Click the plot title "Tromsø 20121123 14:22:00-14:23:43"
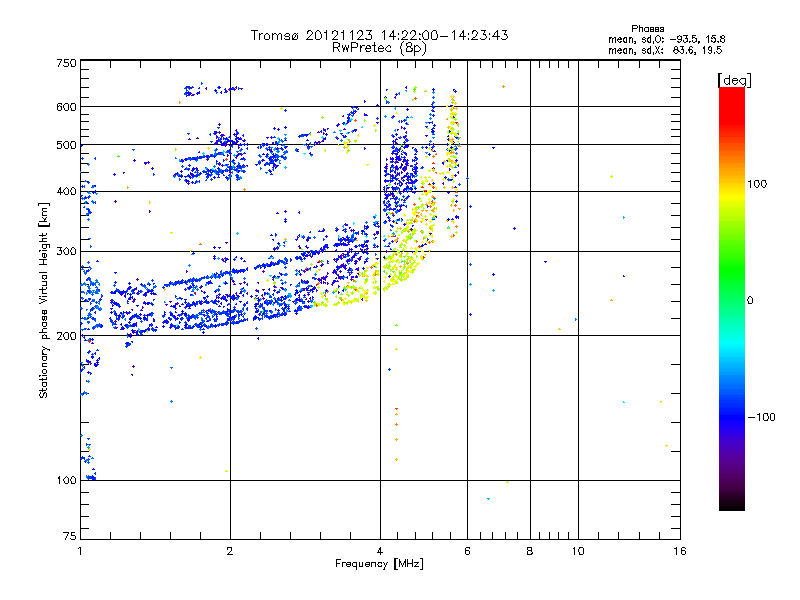Viewport: 800px width, 600px height. pyautogui.click(x=379, y=35)
